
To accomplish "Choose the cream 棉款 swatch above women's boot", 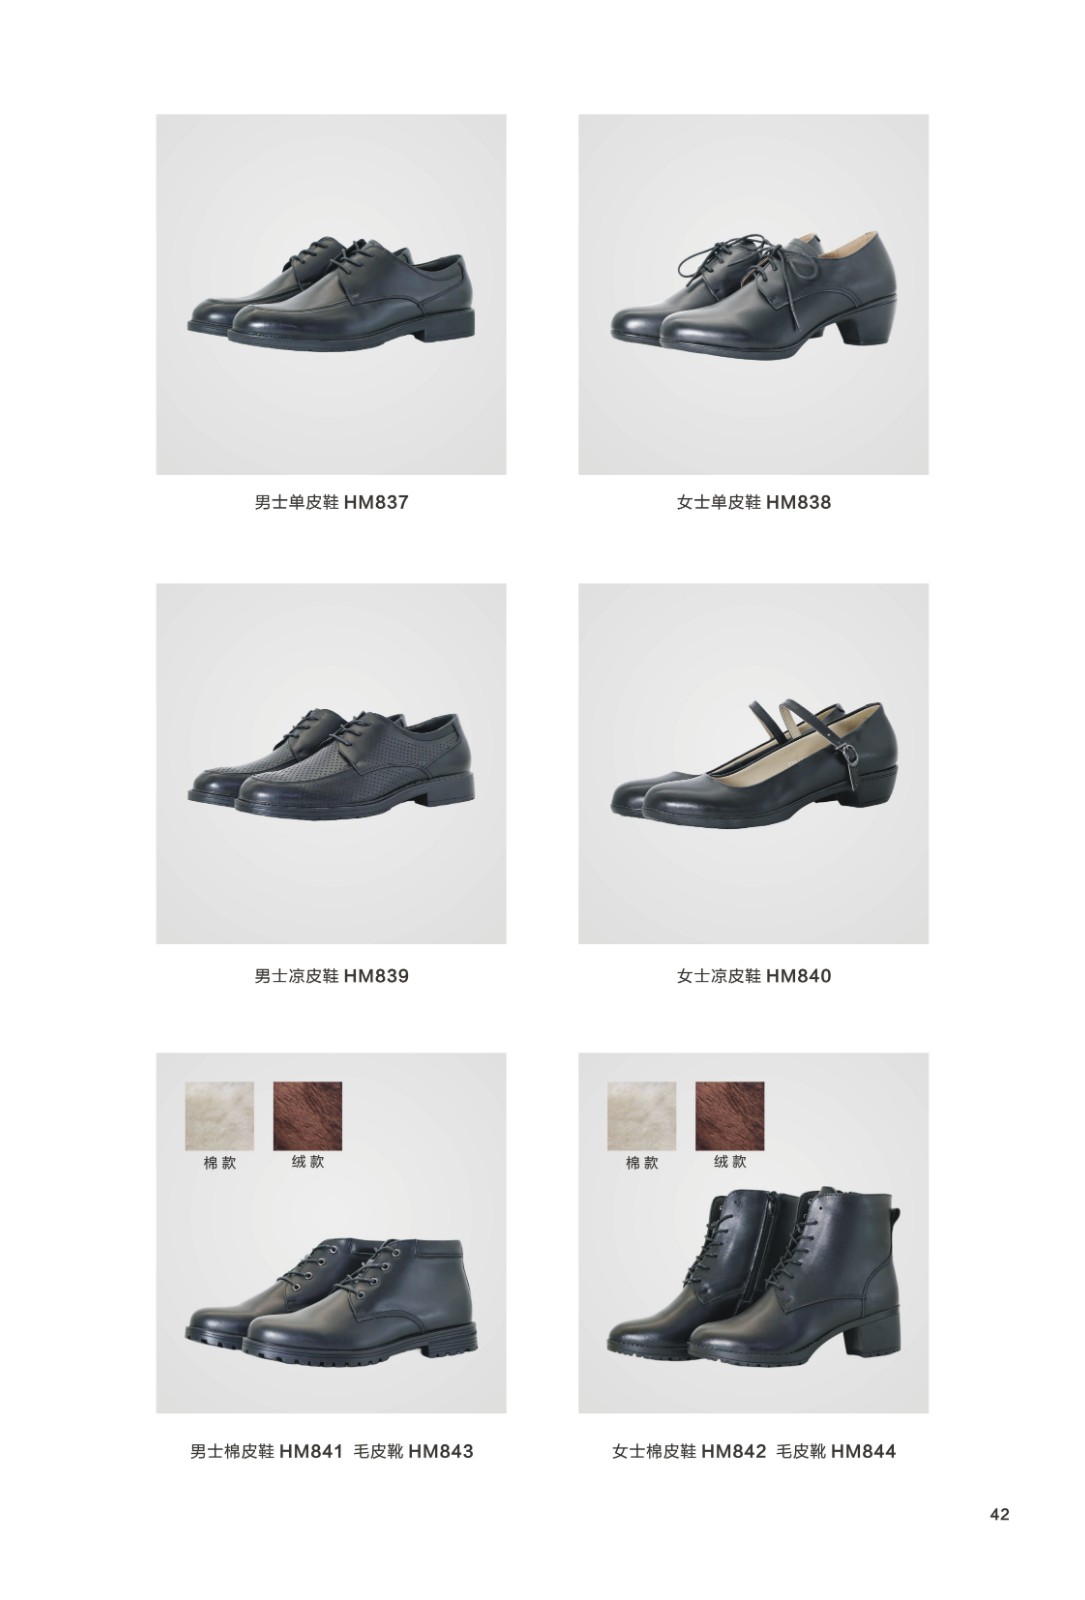I will coord(642,1116).
